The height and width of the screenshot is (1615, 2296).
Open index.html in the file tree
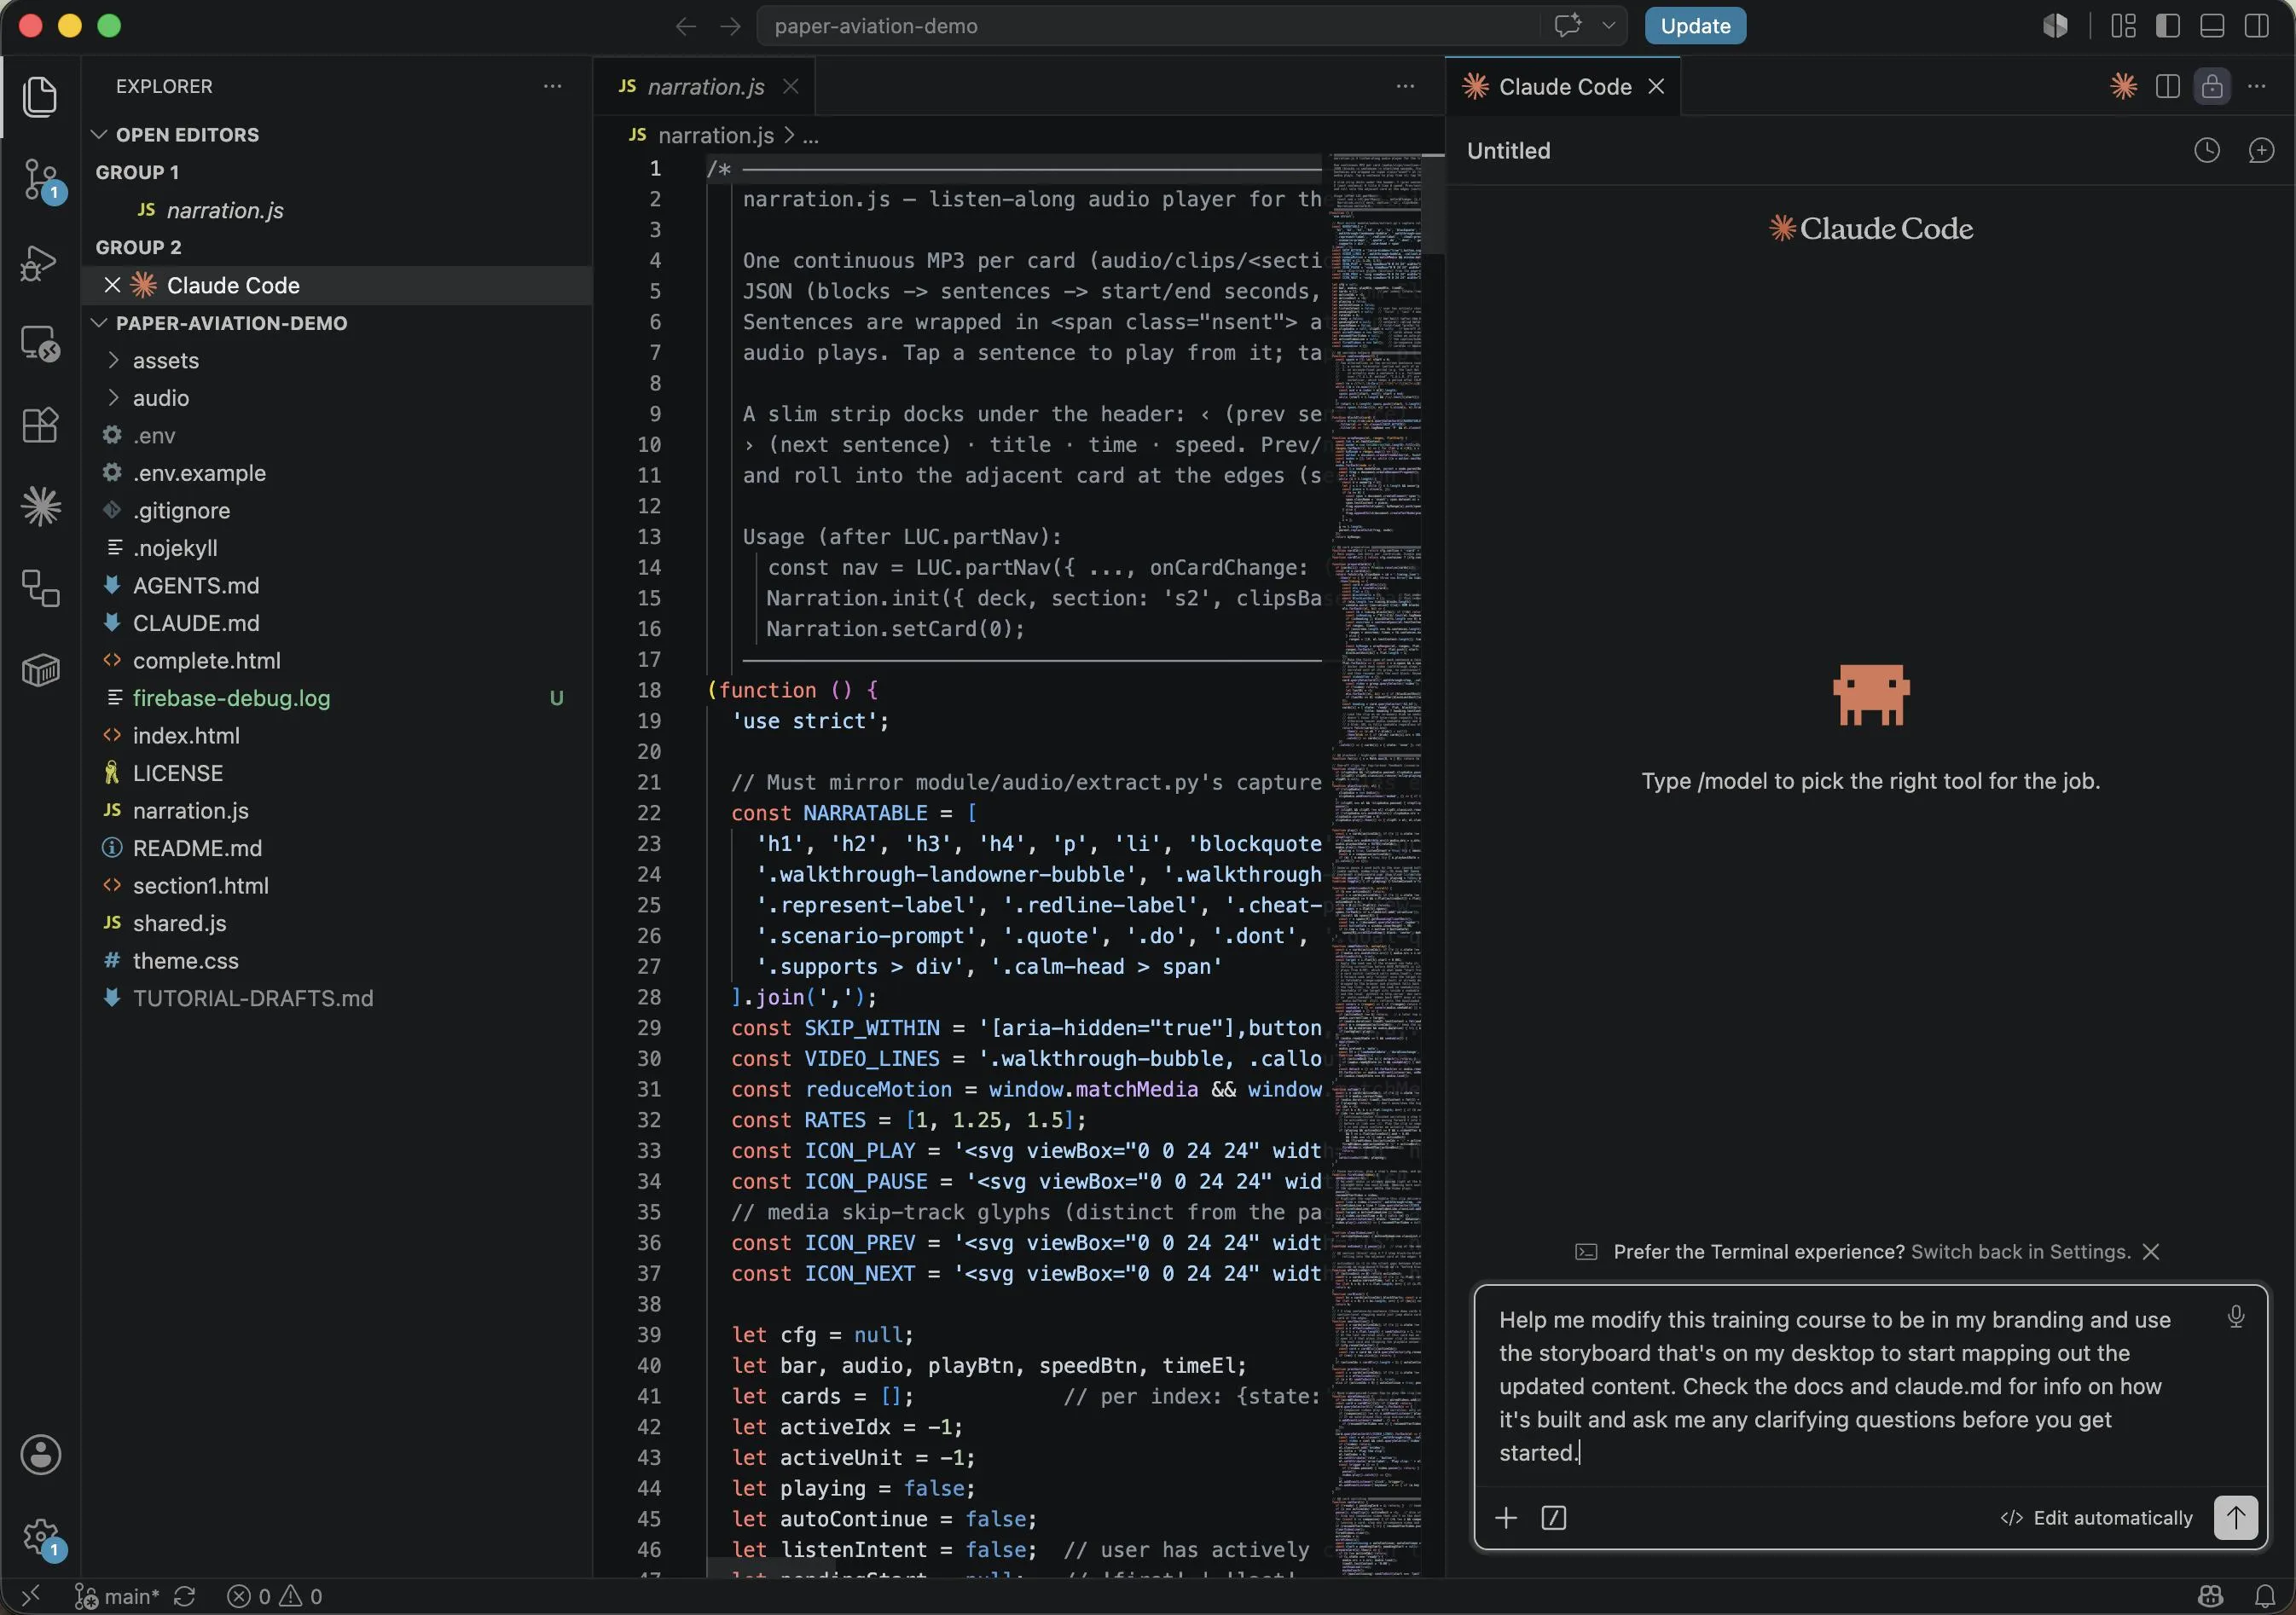(186, 736)
